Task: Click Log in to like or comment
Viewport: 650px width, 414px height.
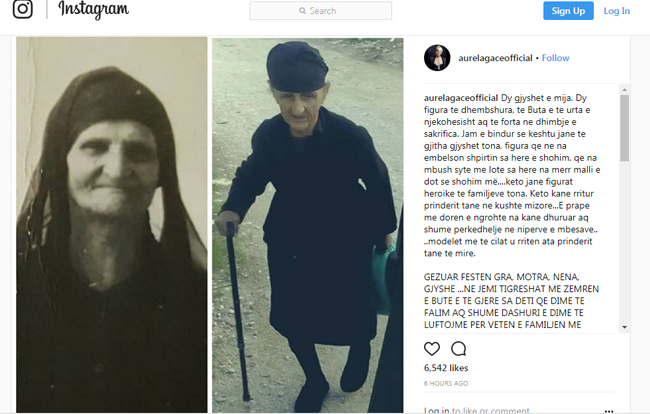Action: (436, 410)
